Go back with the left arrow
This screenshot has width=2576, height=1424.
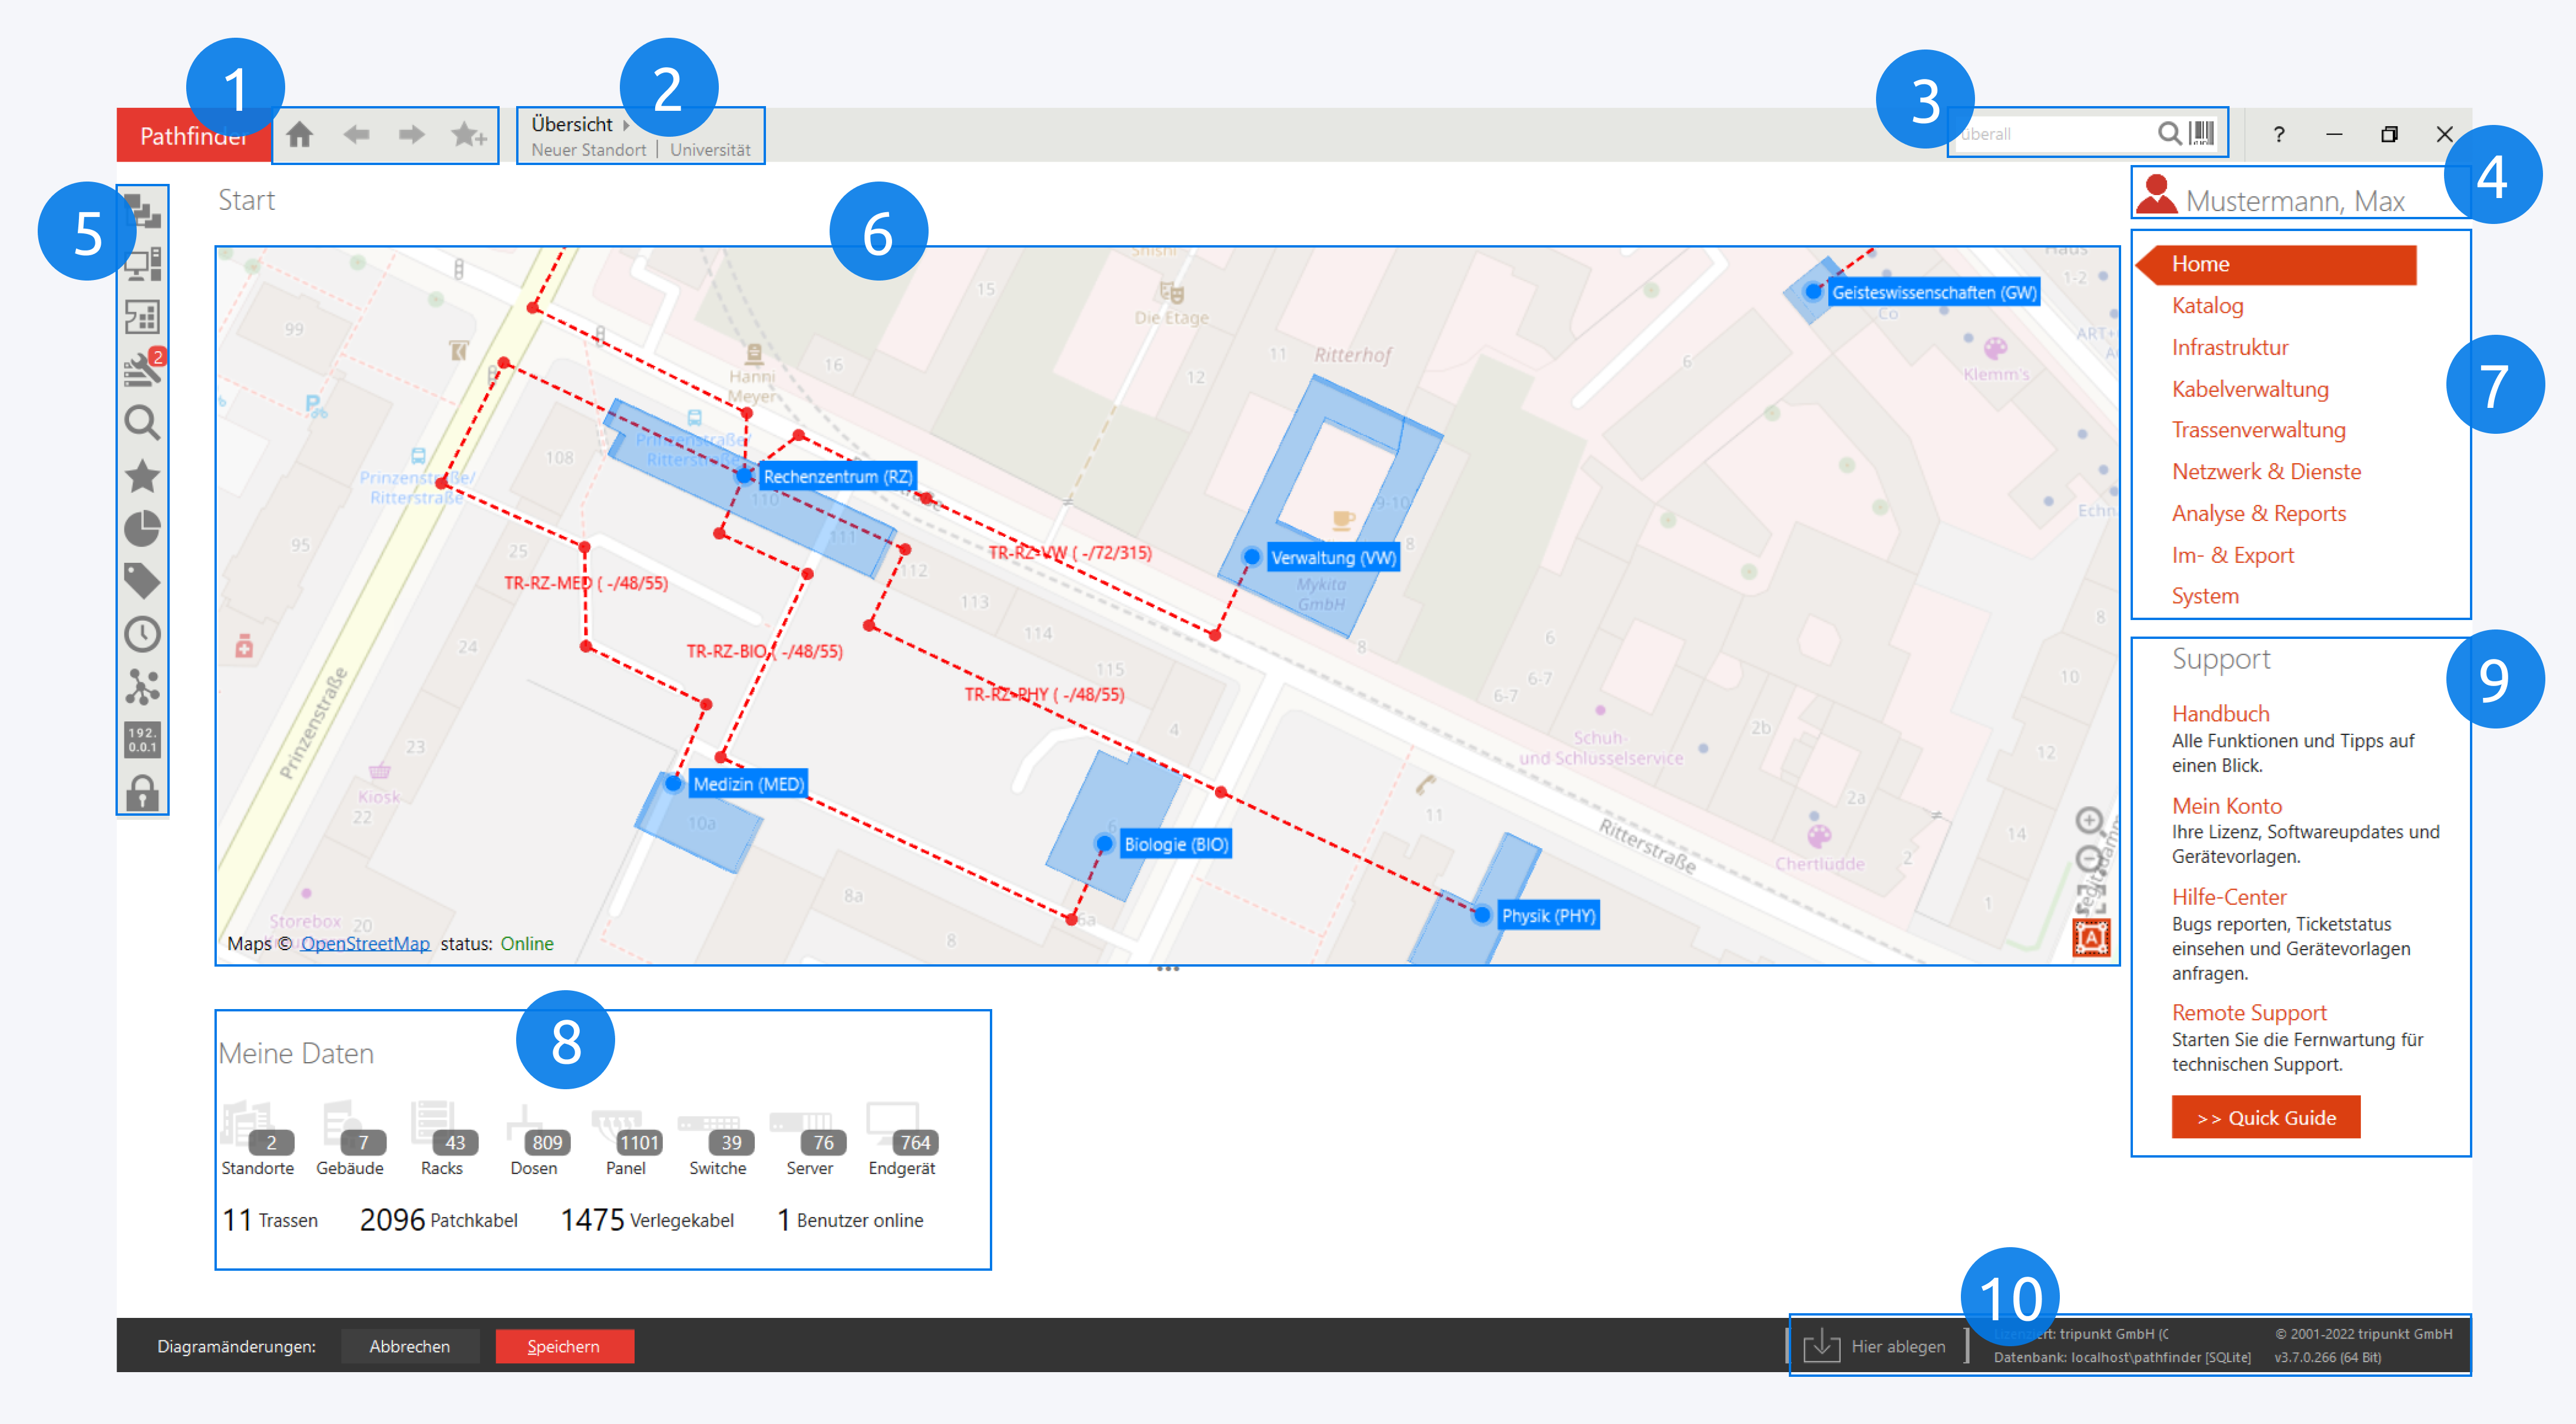coord(356,135)
